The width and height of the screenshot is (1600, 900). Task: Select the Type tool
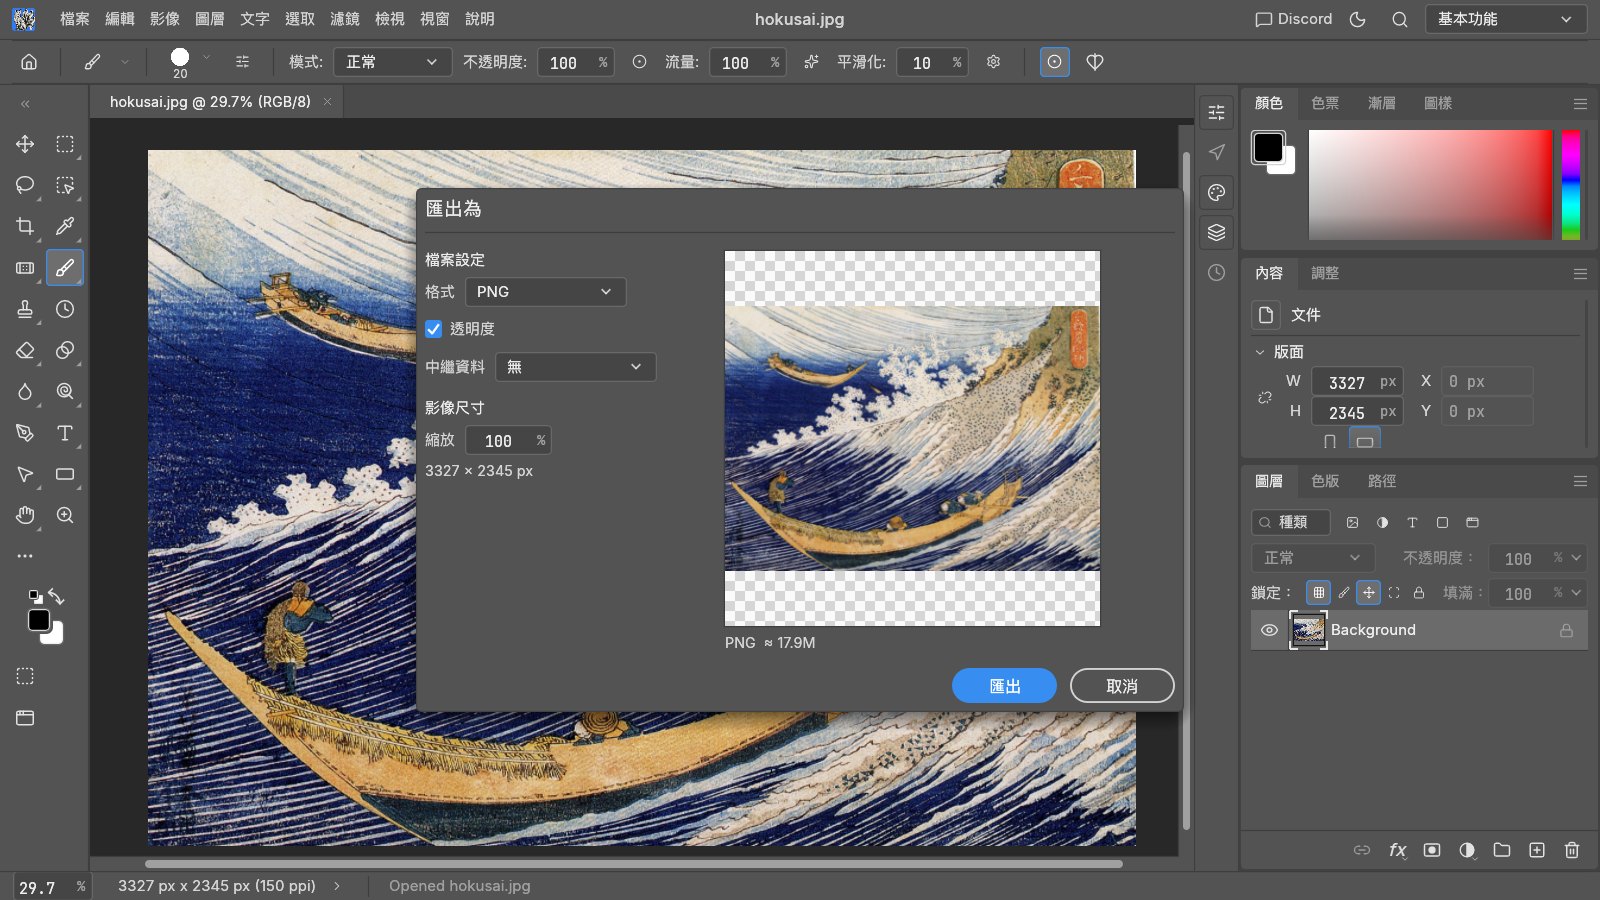pyautogui.click(x=65, y=433)
